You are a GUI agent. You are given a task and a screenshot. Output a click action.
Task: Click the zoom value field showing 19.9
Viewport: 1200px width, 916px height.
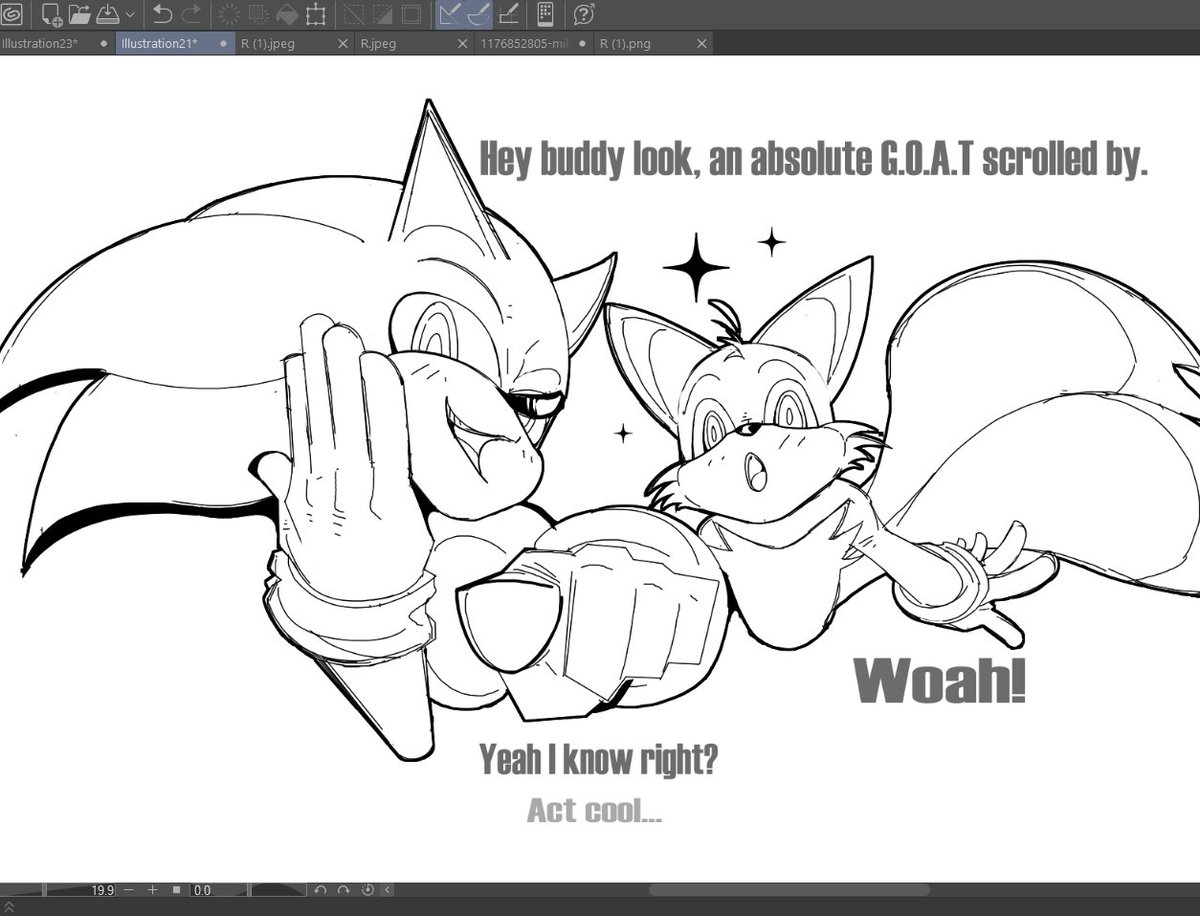103,890
